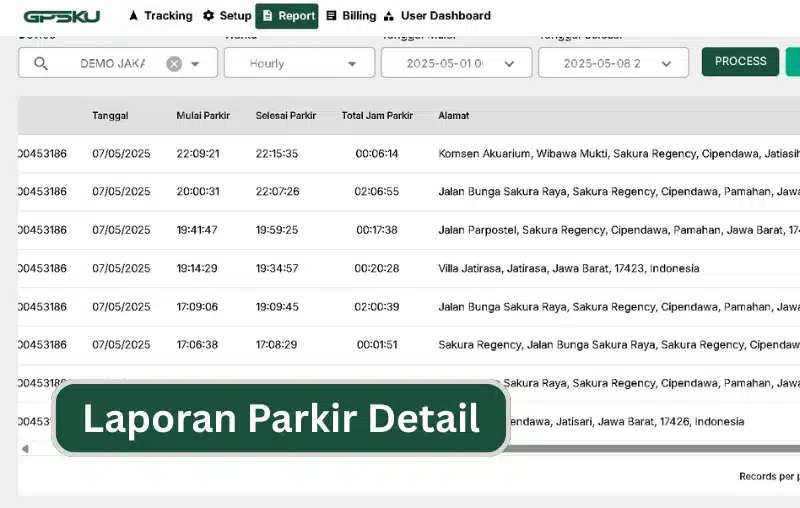Click the Setup gear icon

click(208, 16)
